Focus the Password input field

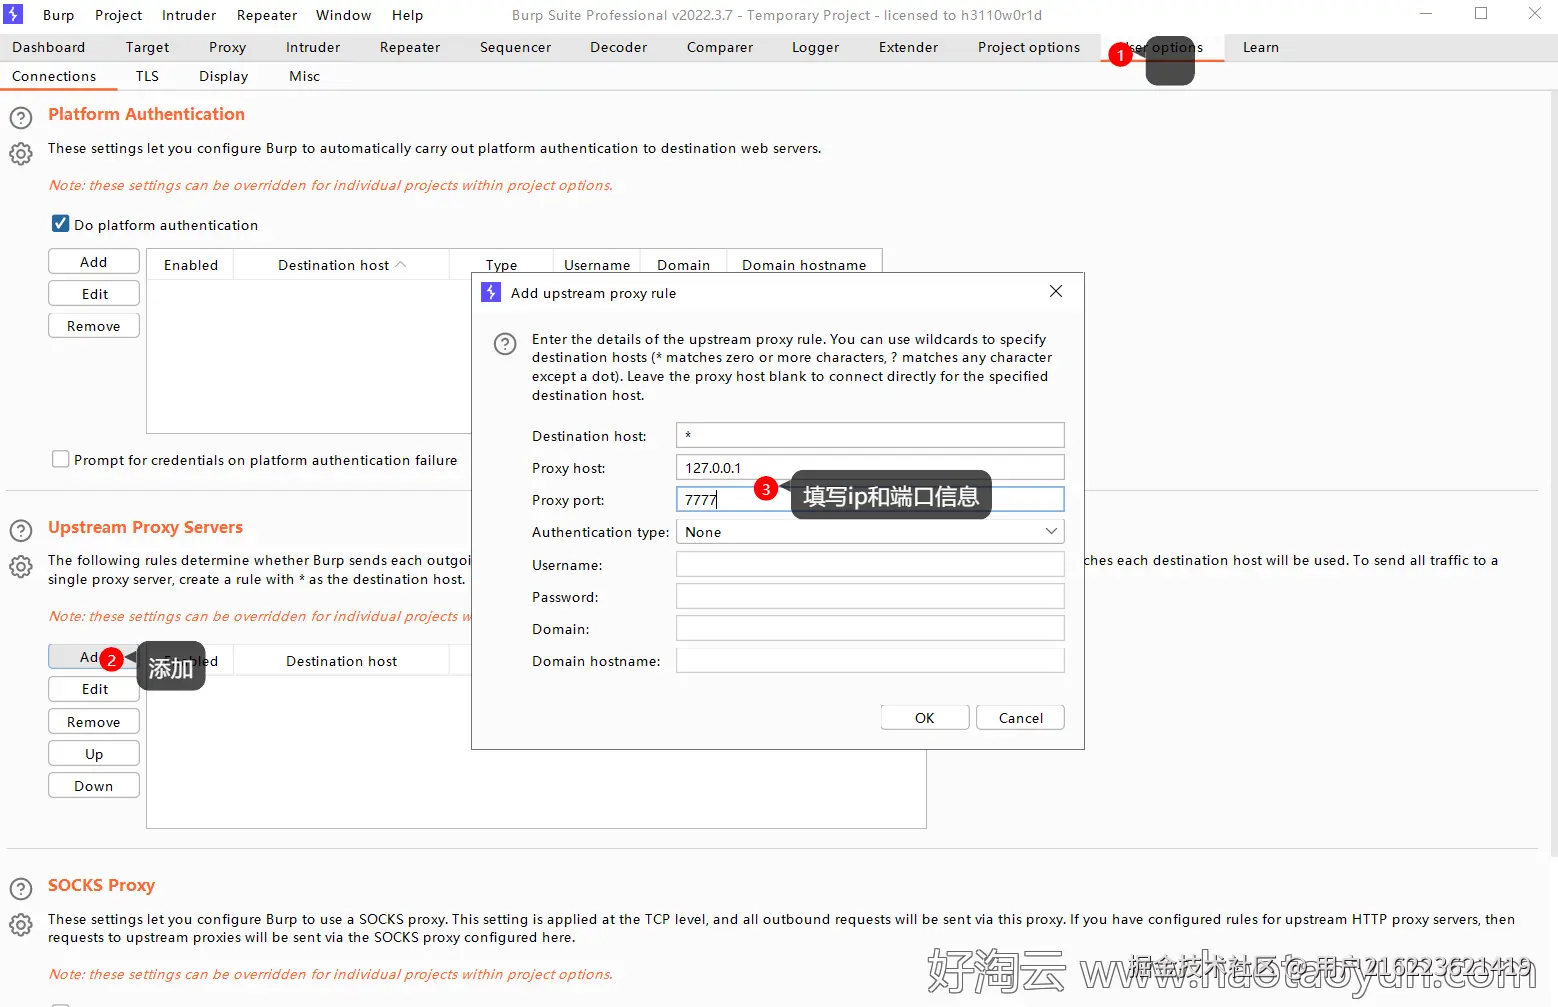[870, 597]
